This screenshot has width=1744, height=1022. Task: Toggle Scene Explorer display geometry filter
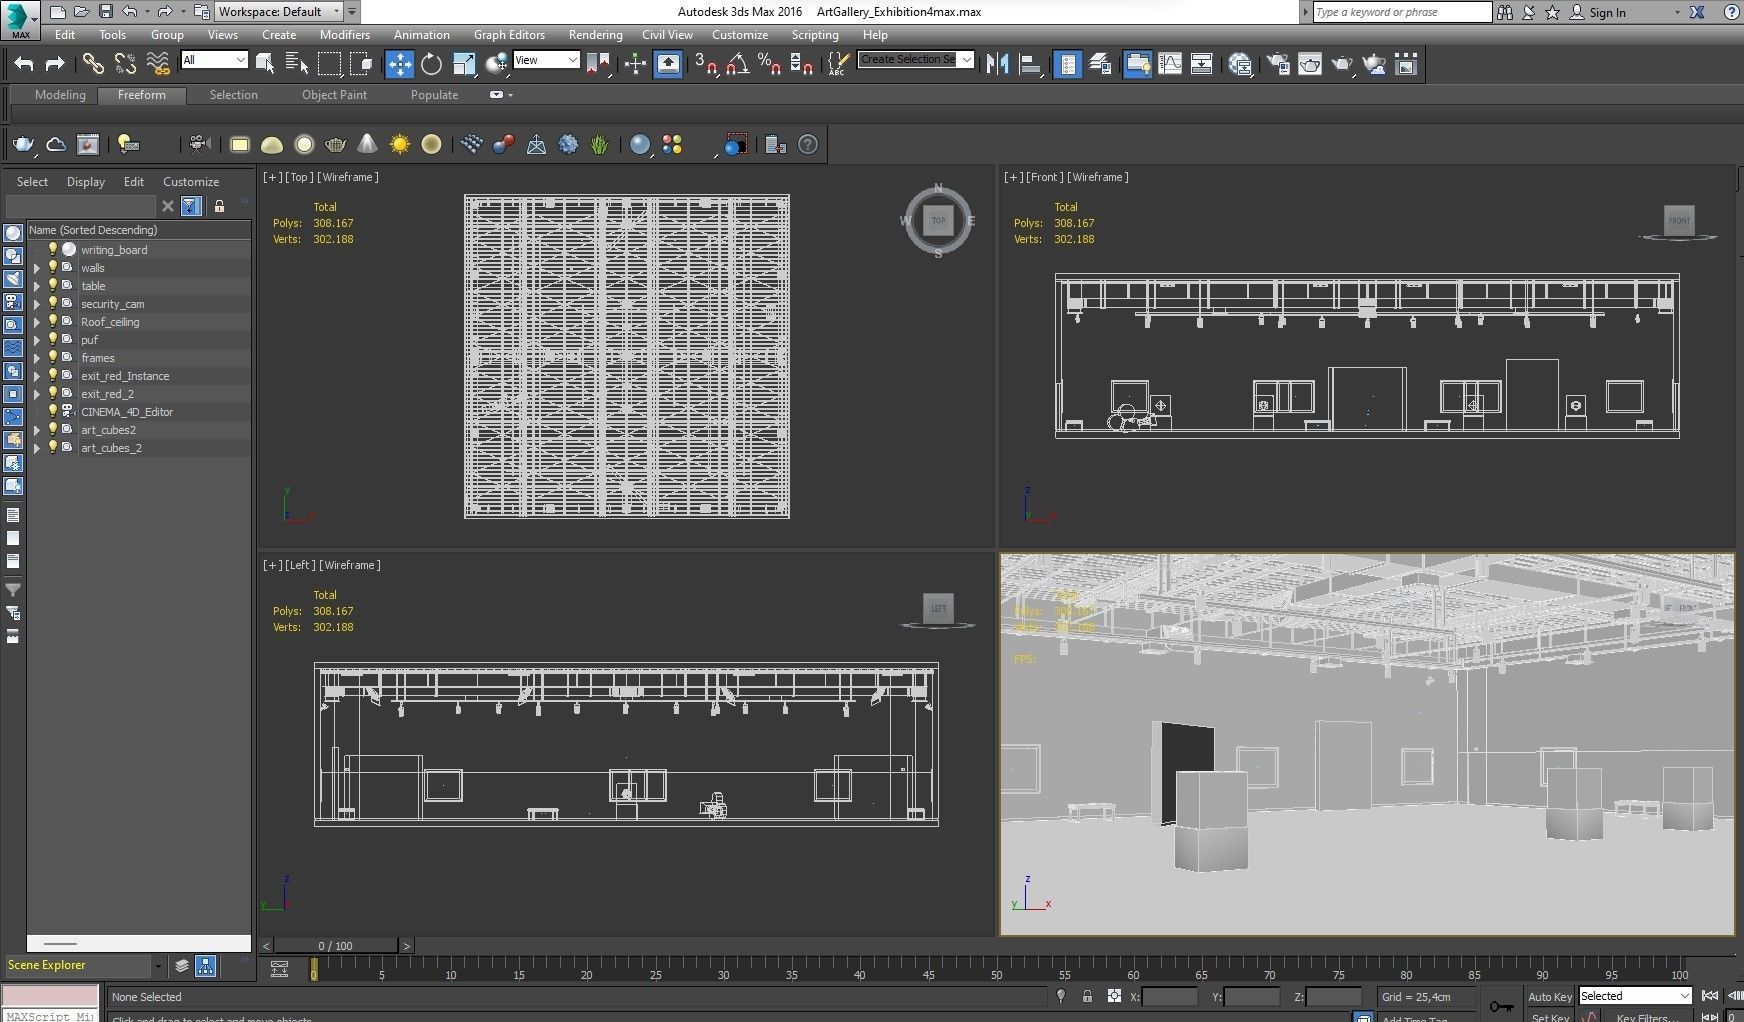pos(13,233)
